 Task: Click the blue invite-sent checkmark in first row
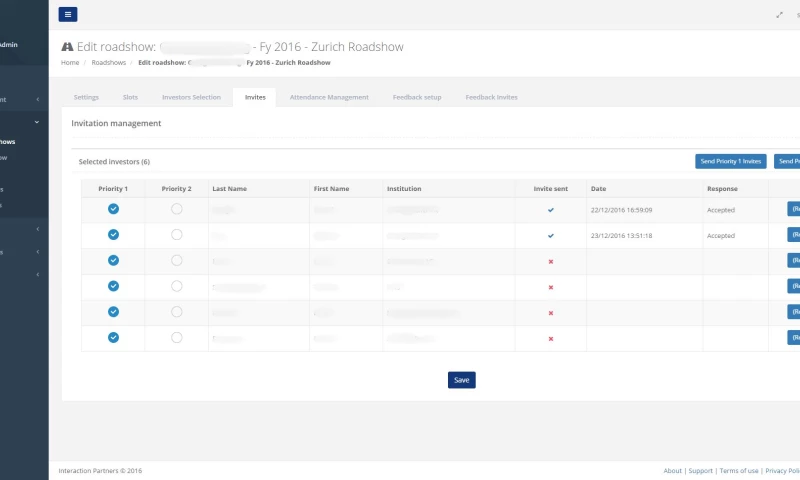(x=550, y=210)
